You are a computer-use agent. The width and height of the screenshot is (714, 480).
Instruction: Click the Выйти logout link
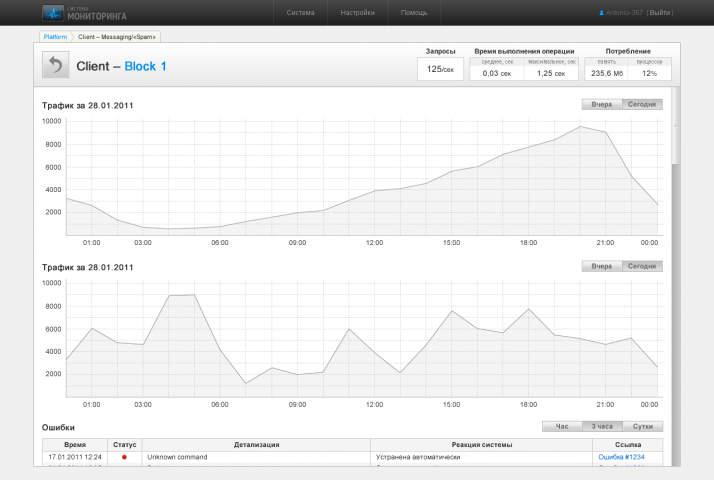(x=660, y=13)
